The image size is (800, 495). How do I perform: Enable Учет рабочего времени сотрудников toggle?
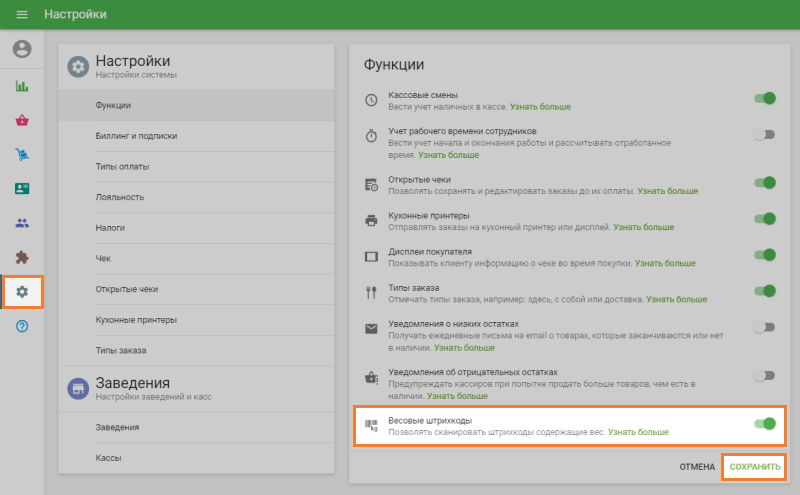(765, 135)
